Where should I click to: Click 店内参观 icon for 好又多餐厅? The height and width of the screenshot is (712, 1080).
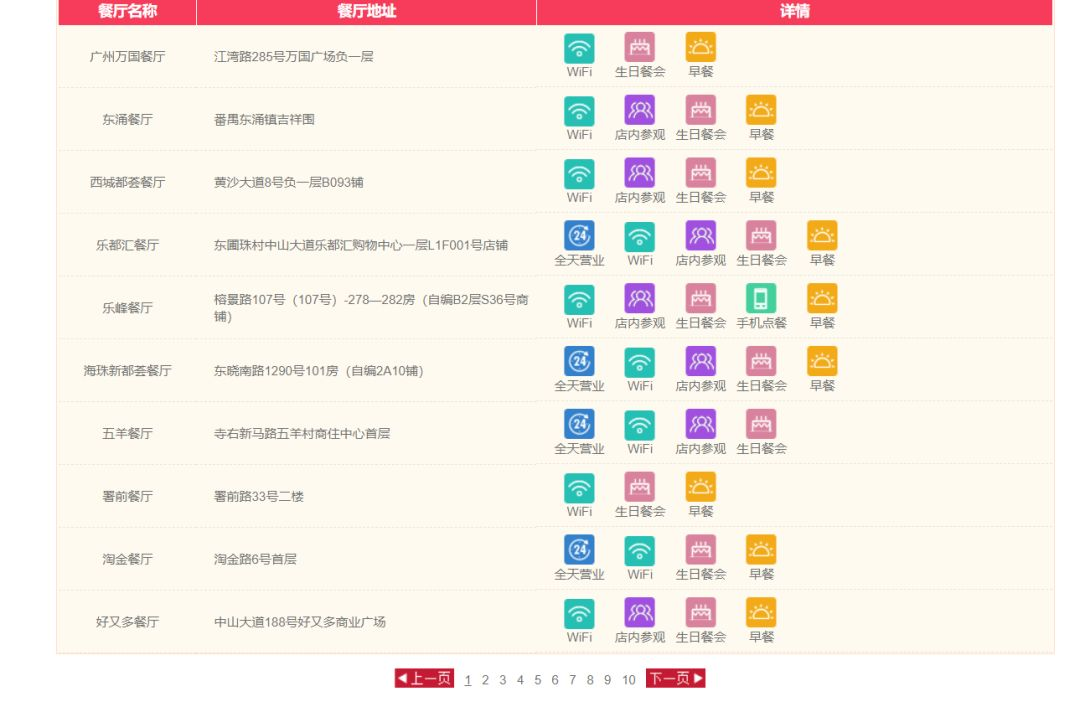coord(639,613)
